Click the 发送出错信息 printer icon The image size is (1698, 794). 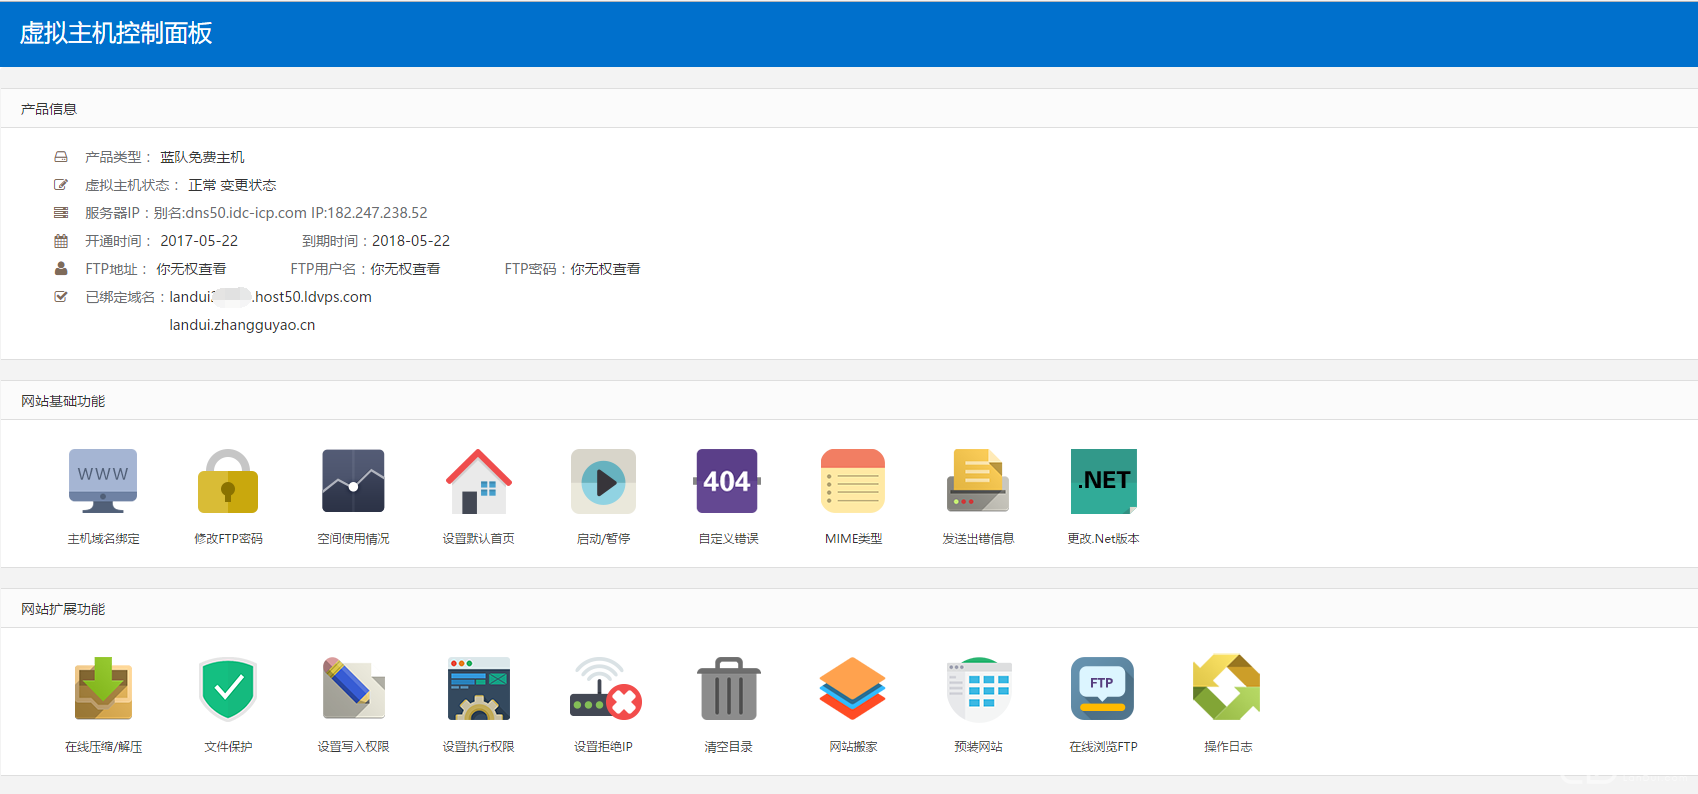pos(978,481)
